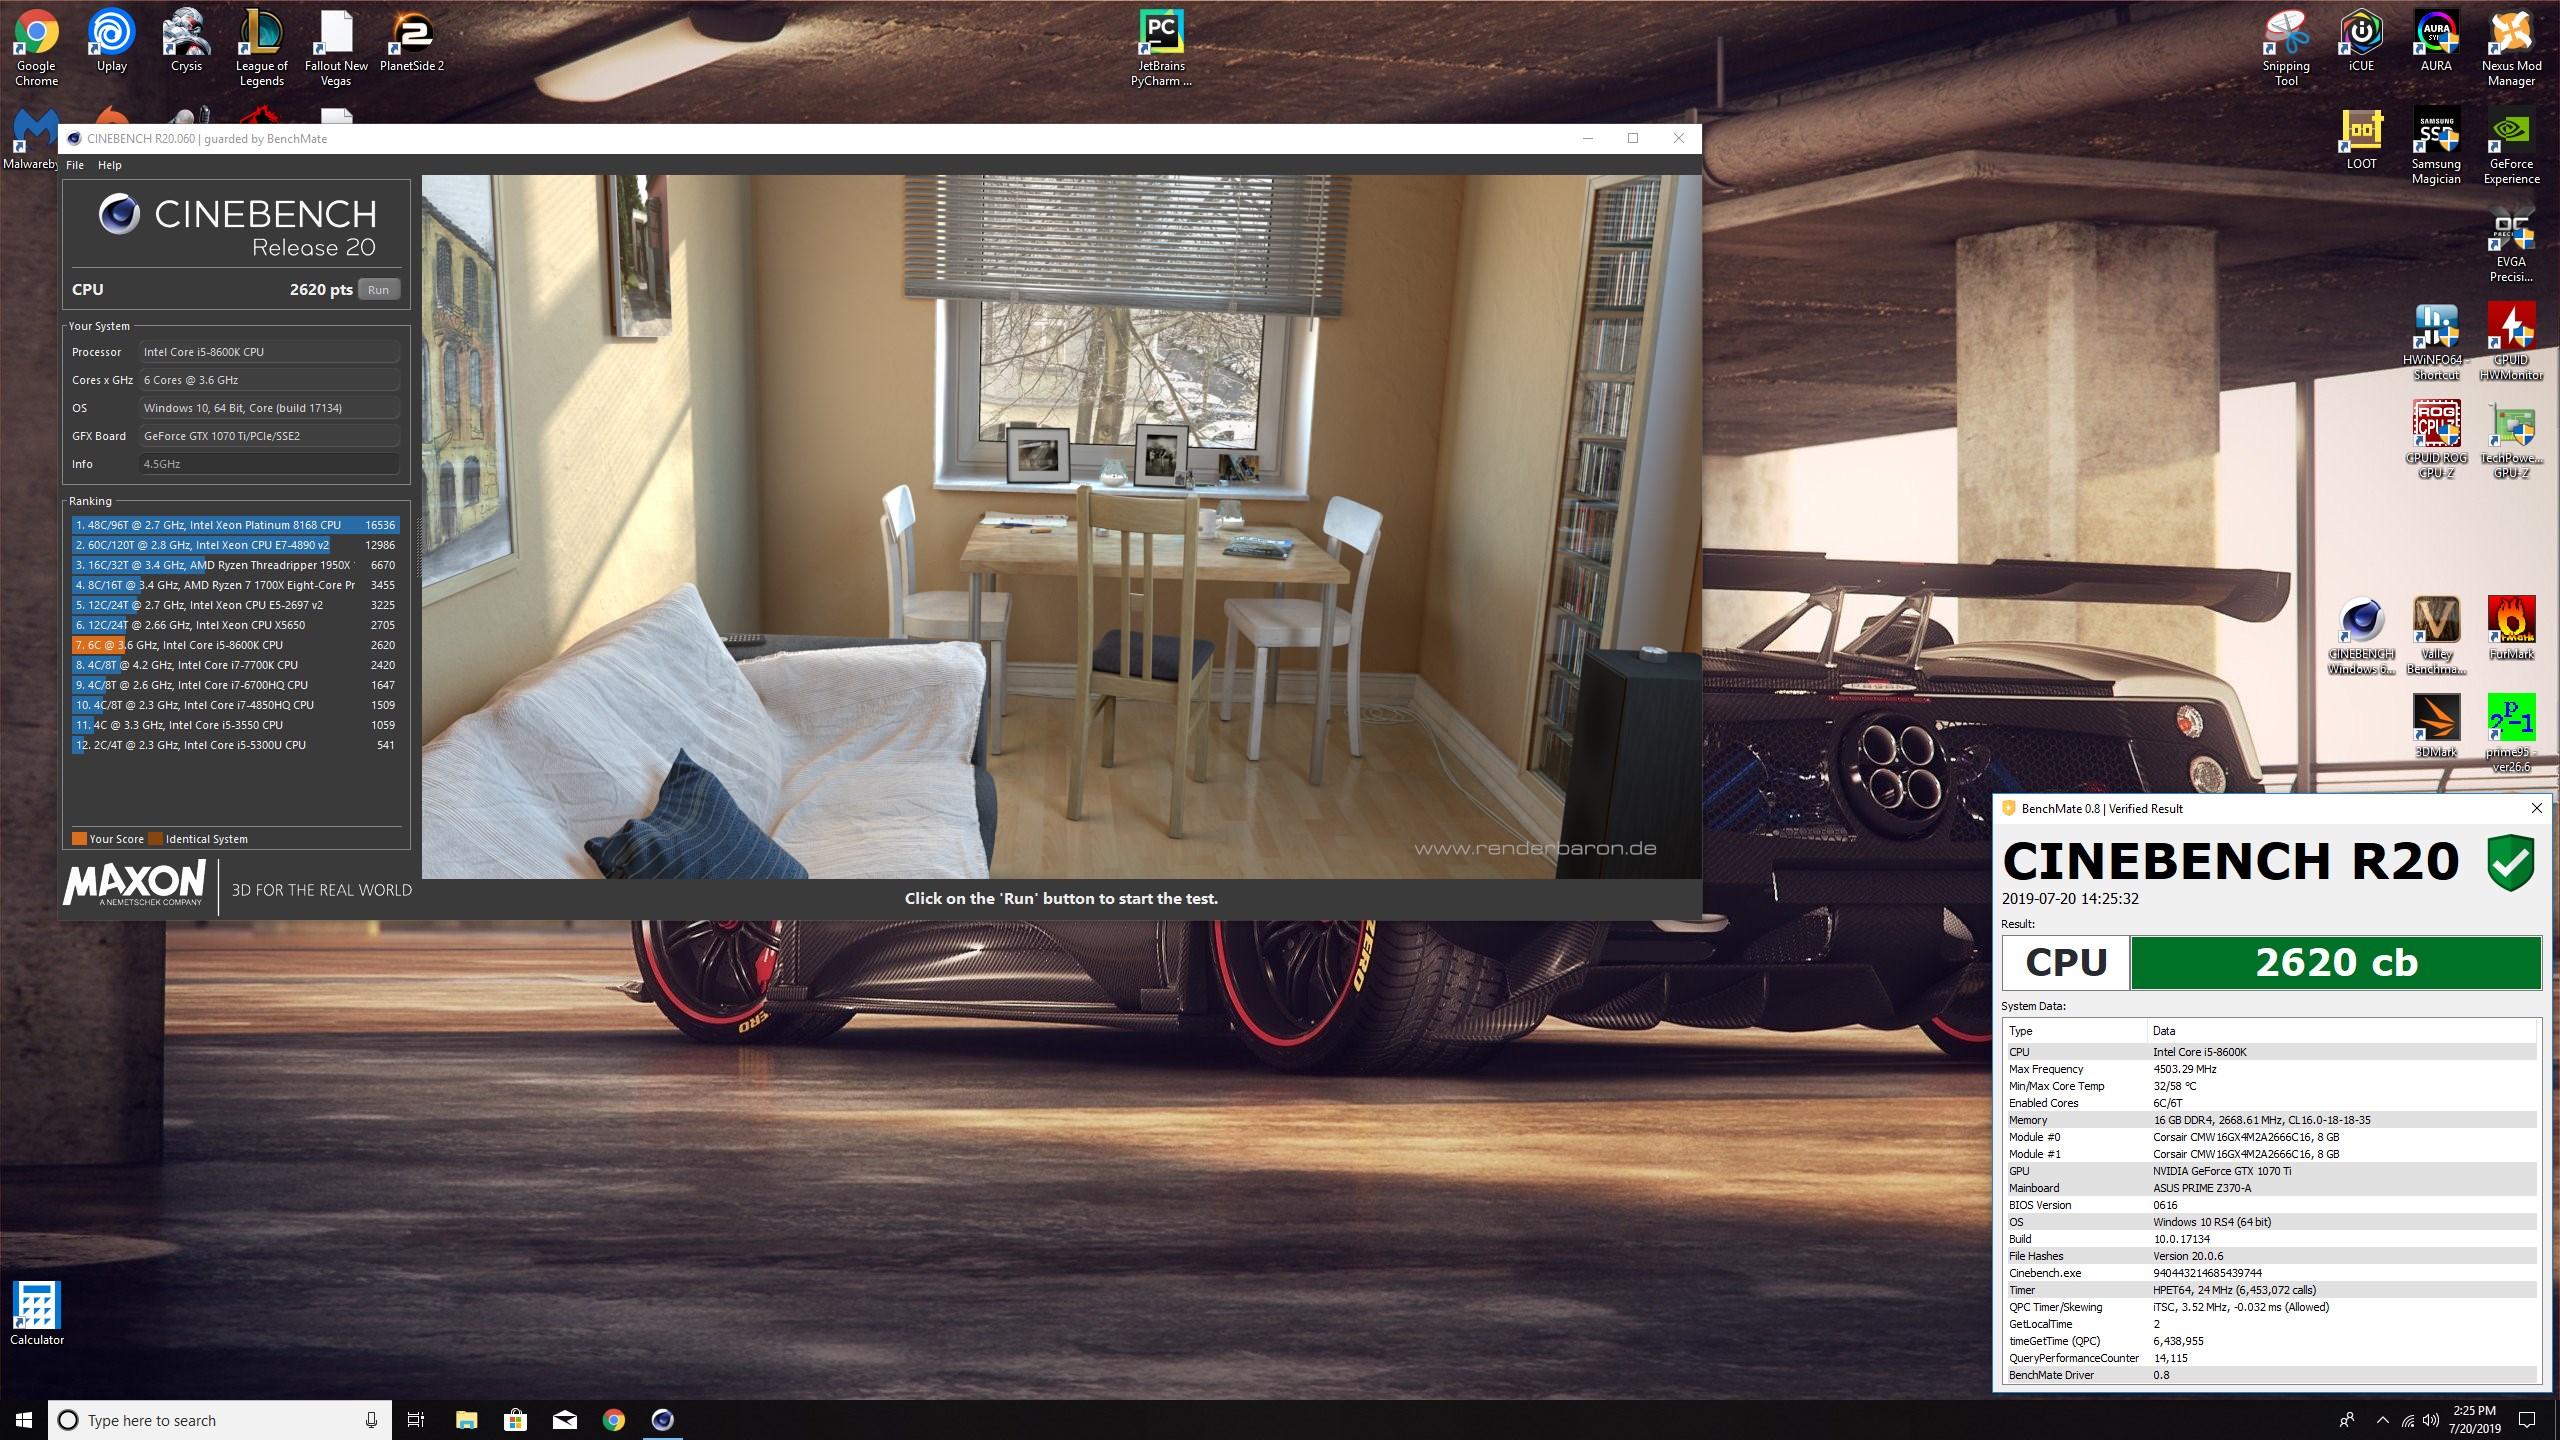Open CPUID ROG CPU-Z shortcut
2560x1440 pixels.
(x=2436, y=440)
